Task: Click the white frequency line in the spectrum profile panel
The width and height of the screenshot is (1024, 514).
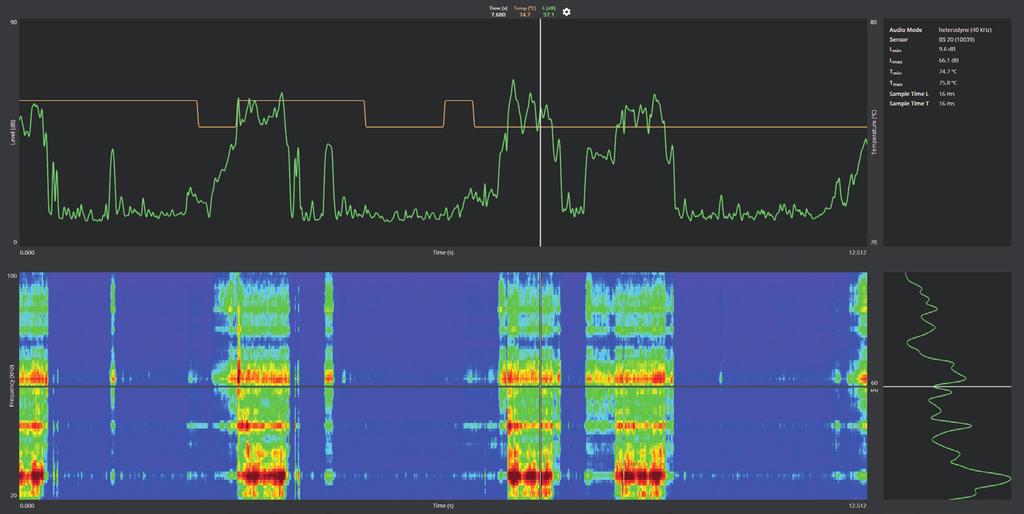Action: click(947, 387)
